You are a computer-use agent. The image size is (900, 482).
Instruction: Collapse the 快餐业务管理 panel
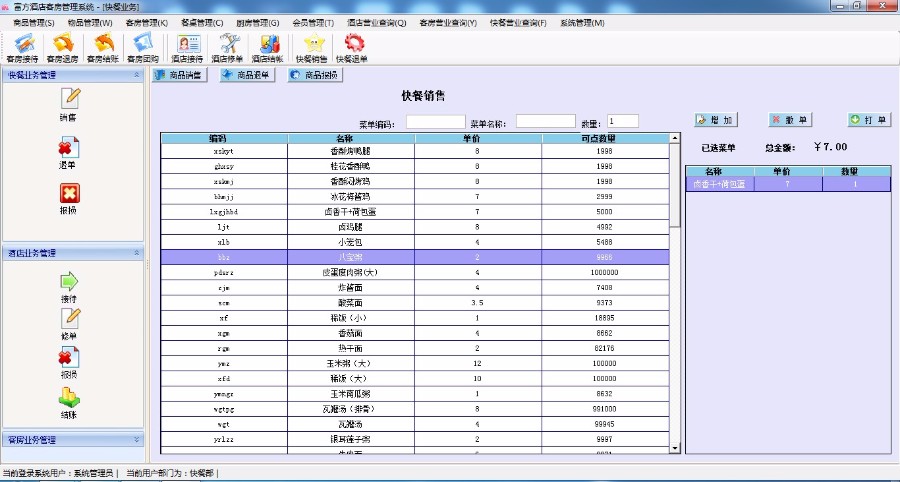137,75
